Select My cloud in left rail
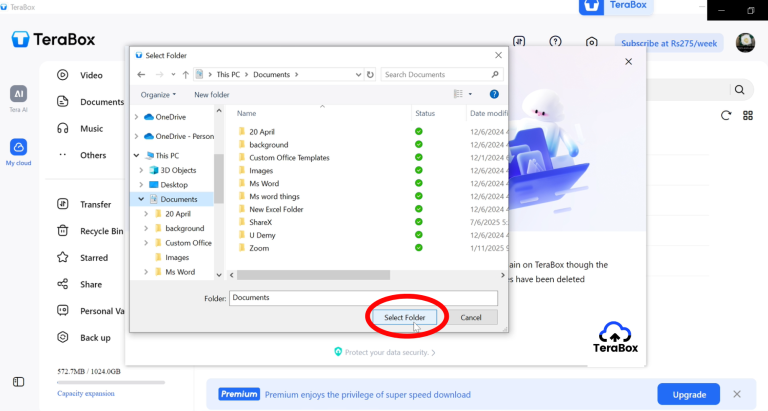This screenshot has width=768, height=411. tap(18, 152)
